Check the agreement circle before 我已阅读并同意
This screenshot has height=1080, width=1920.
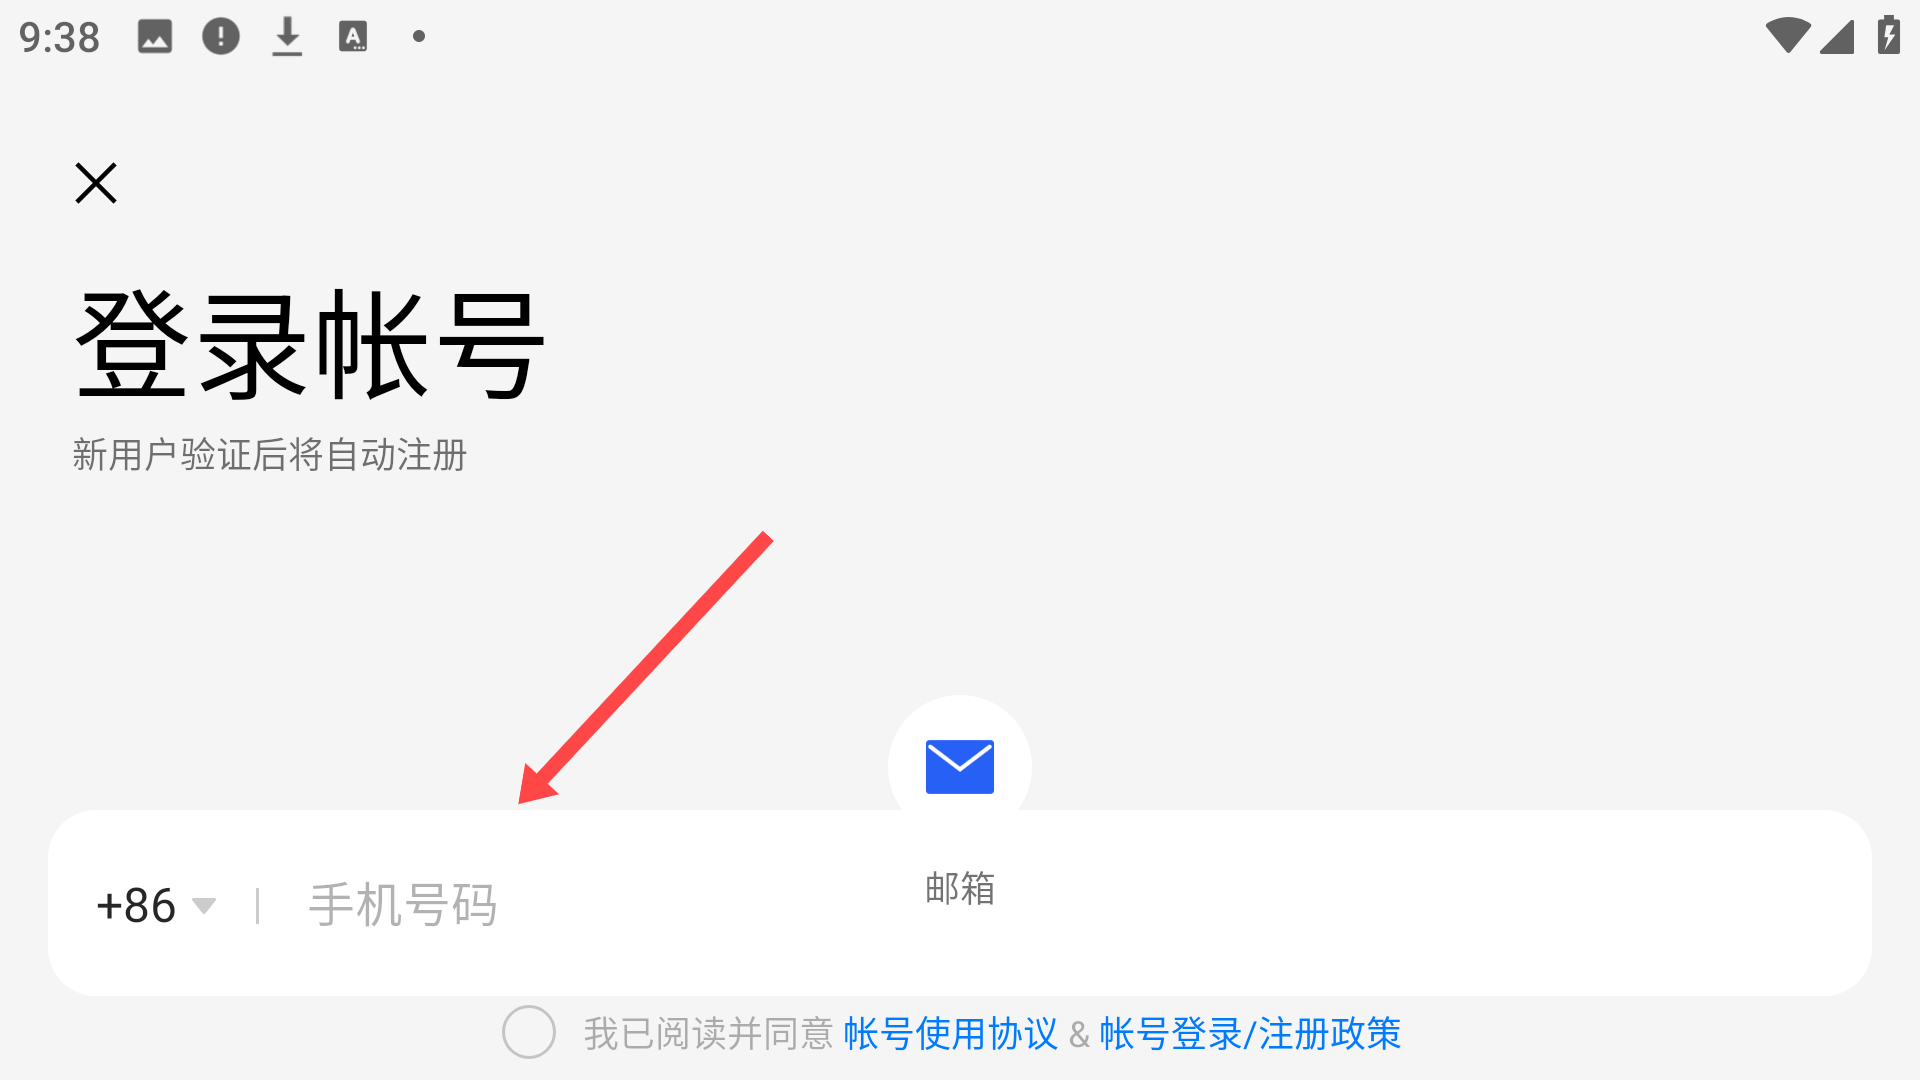pyautogui.click(x=529, y=1032)
